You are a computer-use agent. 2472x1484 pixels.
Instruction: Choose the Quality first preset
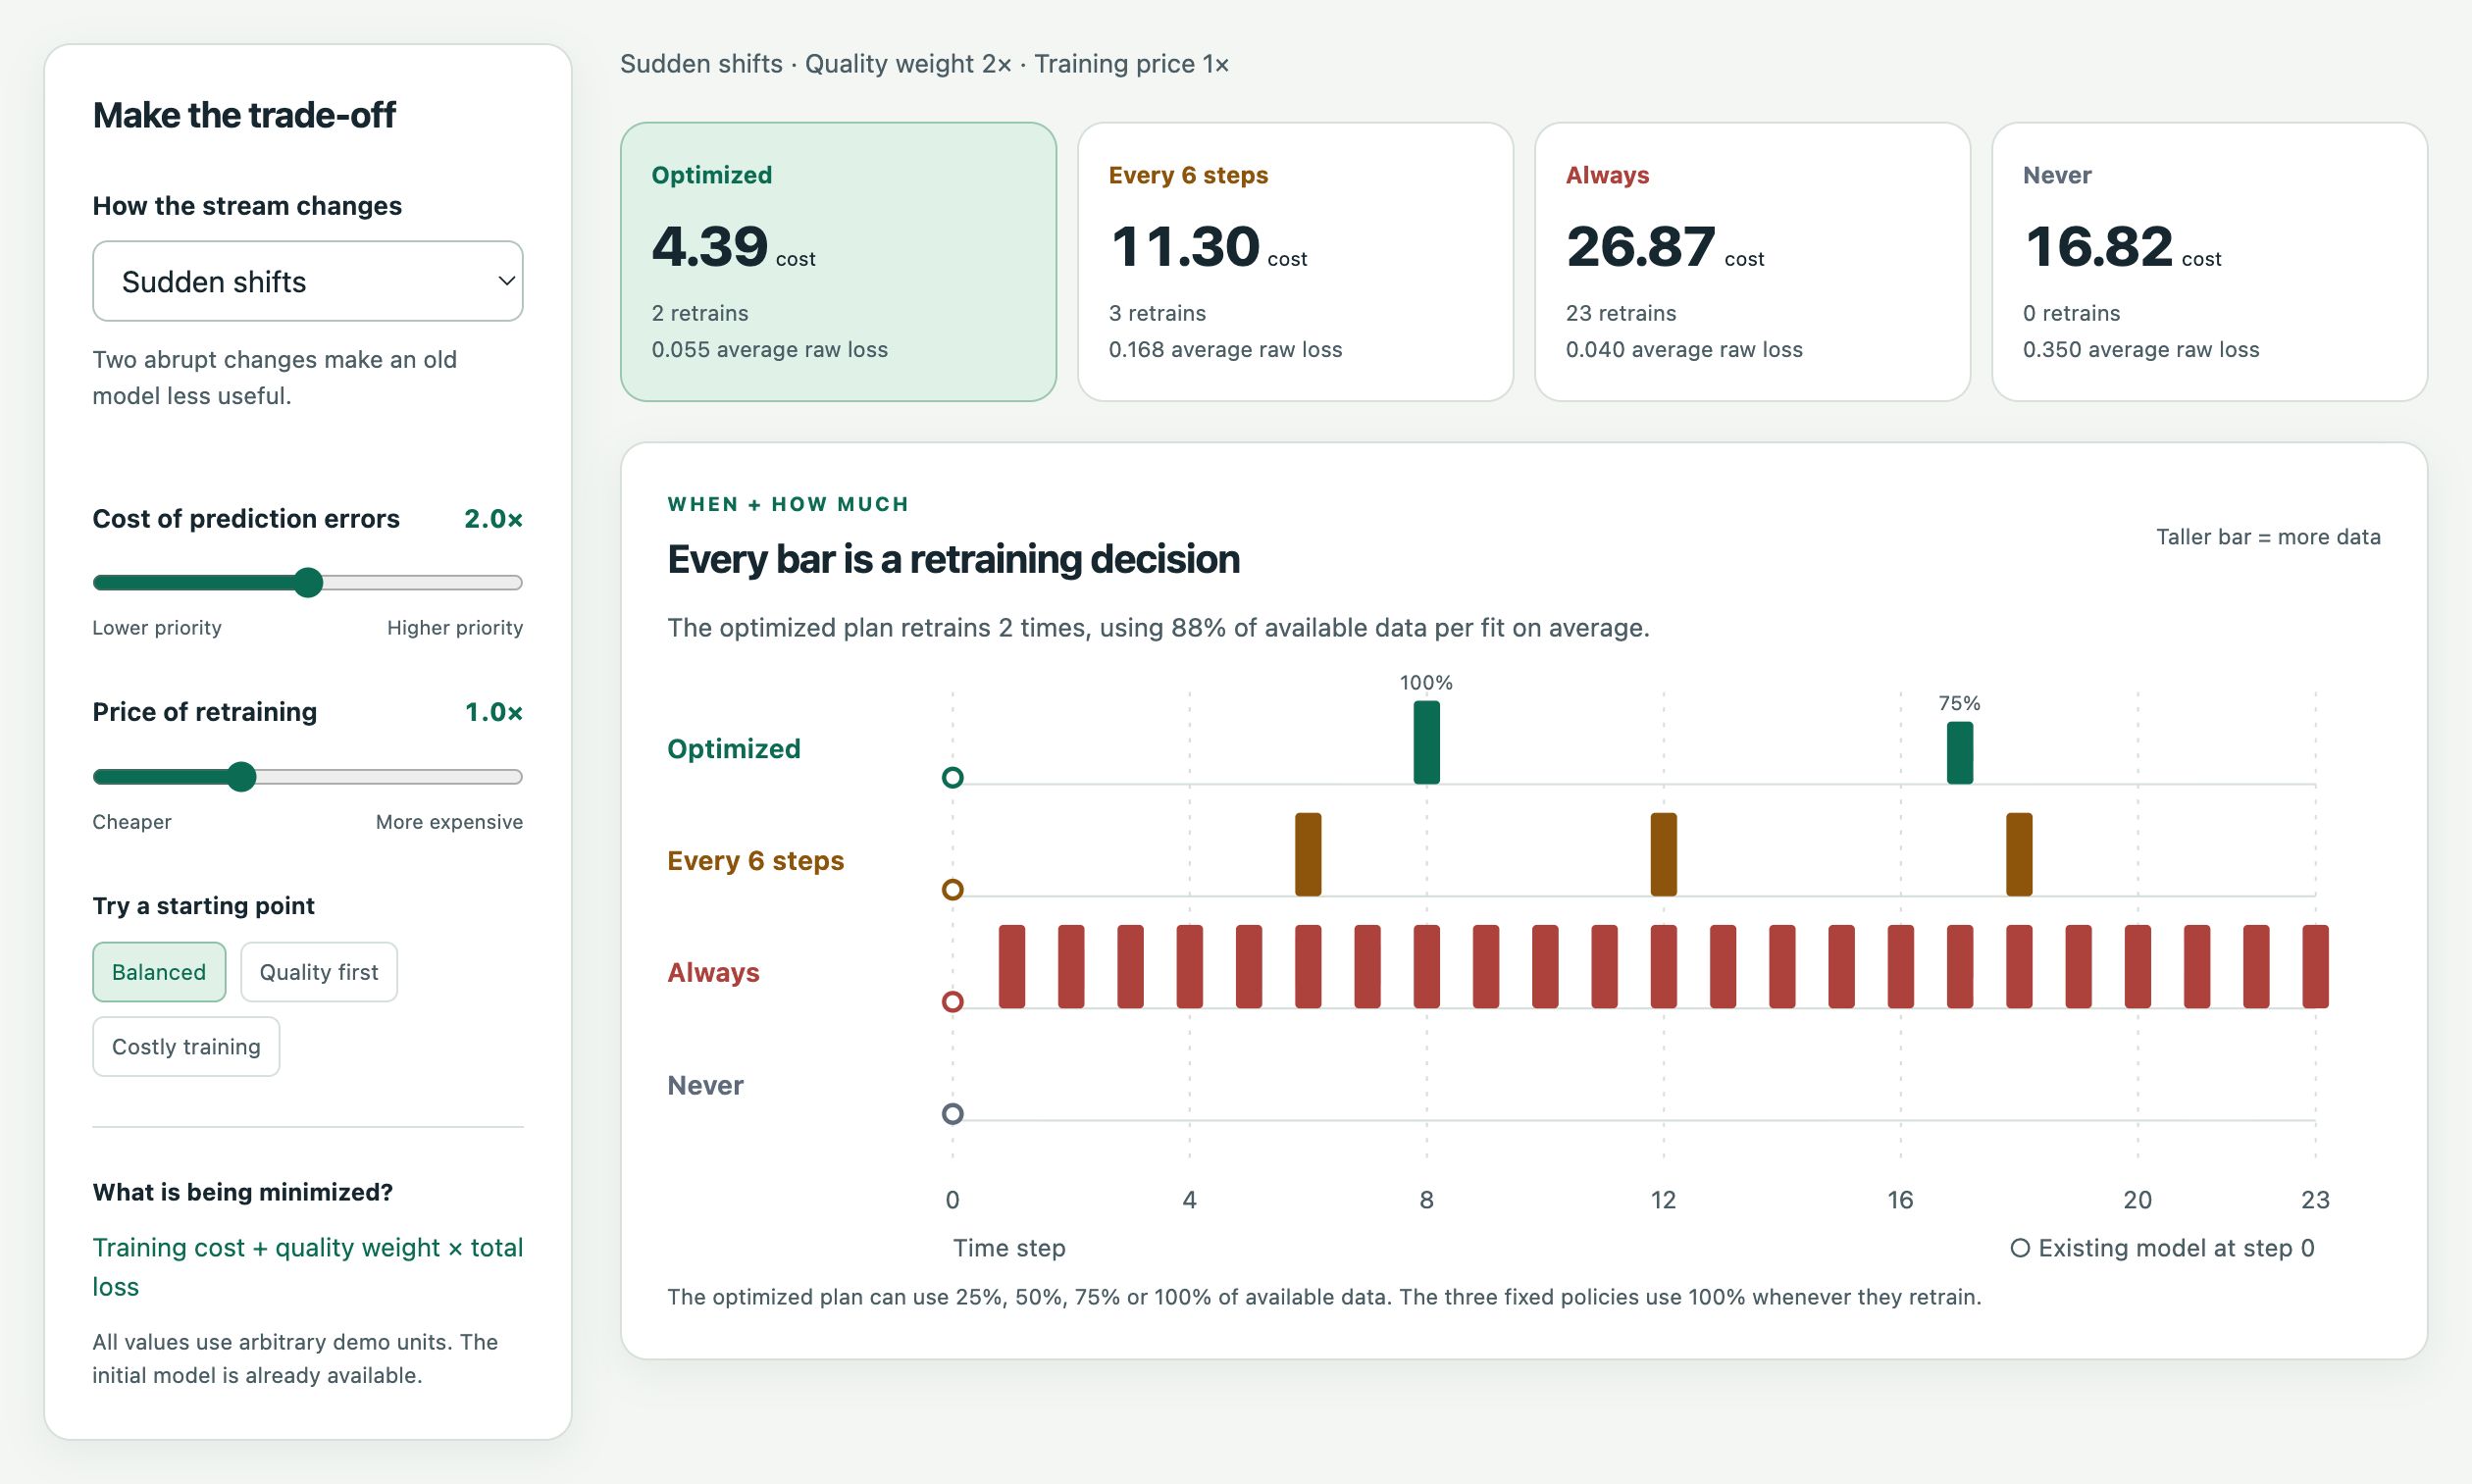tap(319, 972)
